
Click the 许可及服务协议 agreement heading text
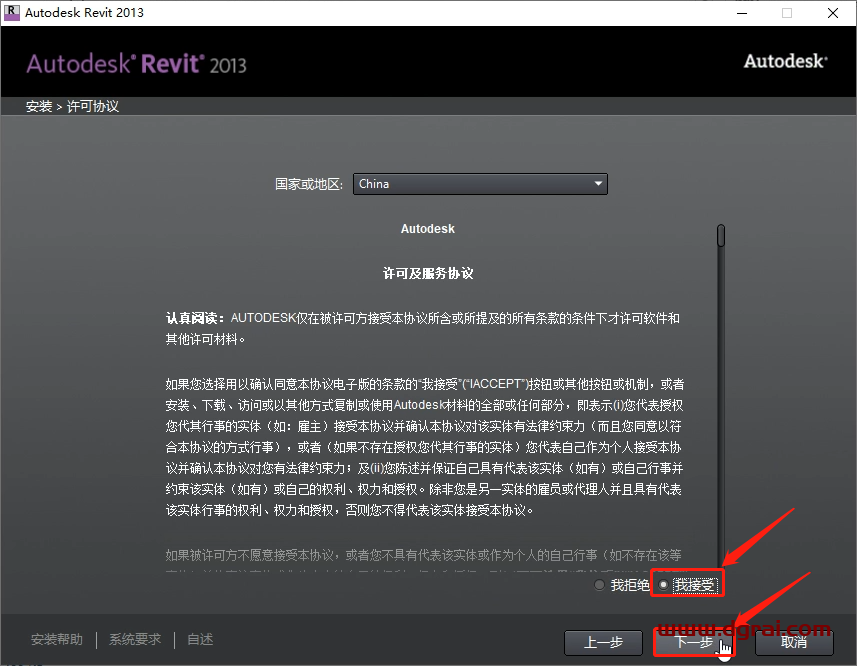click(428, 273)
